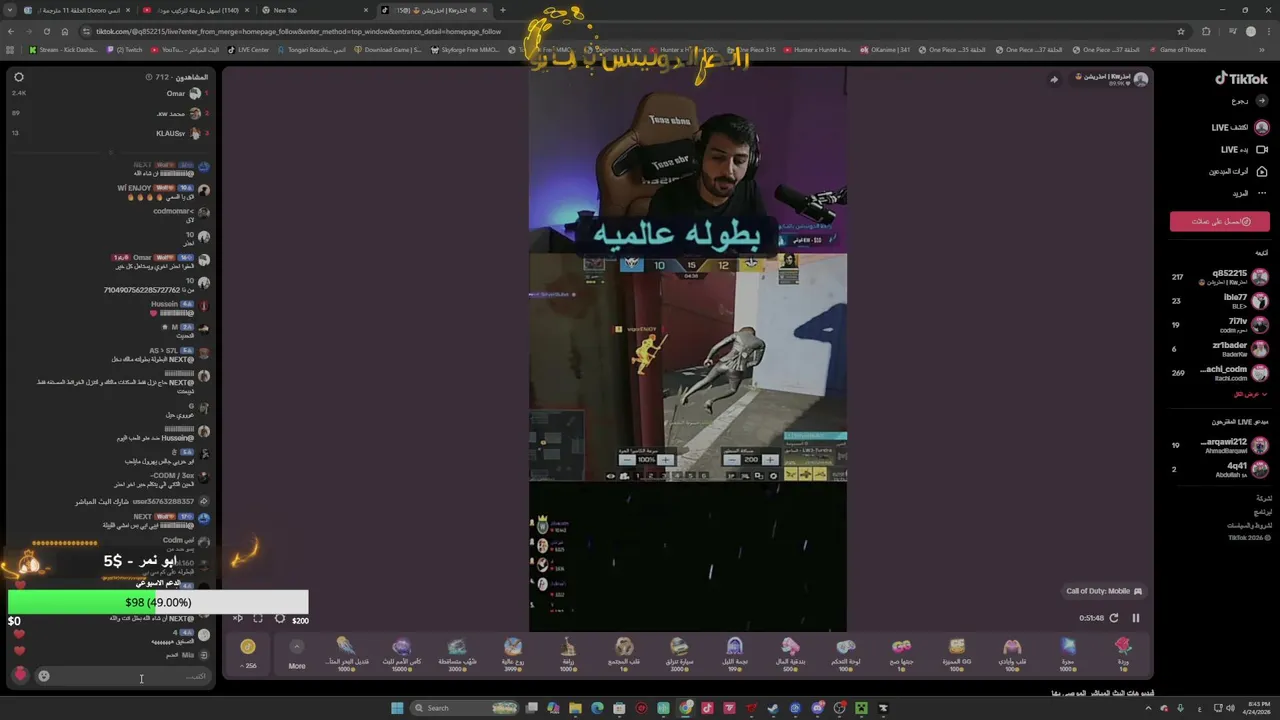Reload the page using browser refresh button

[45, 31]
